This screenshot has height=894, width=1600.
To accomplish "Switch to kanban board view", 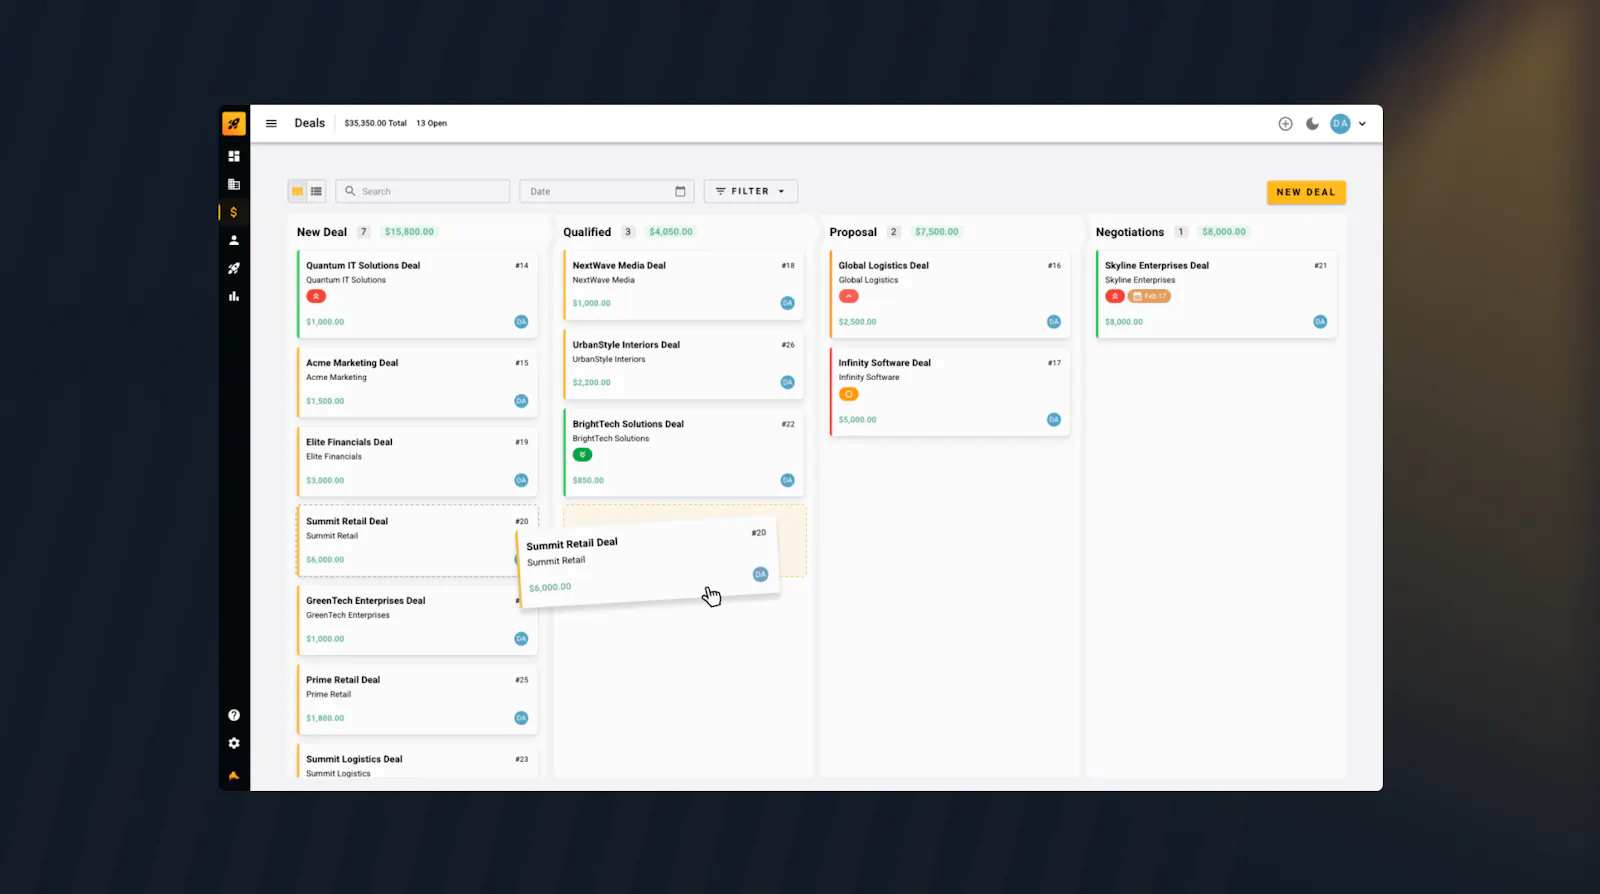I will 297,191.
